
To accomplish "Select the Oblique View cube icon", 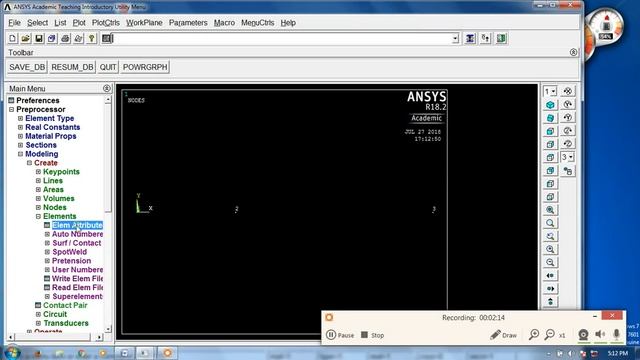I will 550,118.
